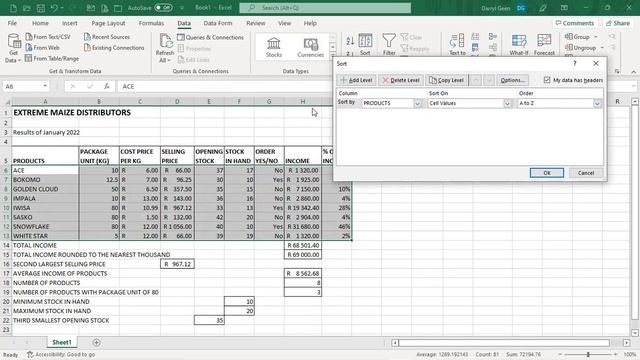Open Queries & Connections pane

click(x=210, y=37)
